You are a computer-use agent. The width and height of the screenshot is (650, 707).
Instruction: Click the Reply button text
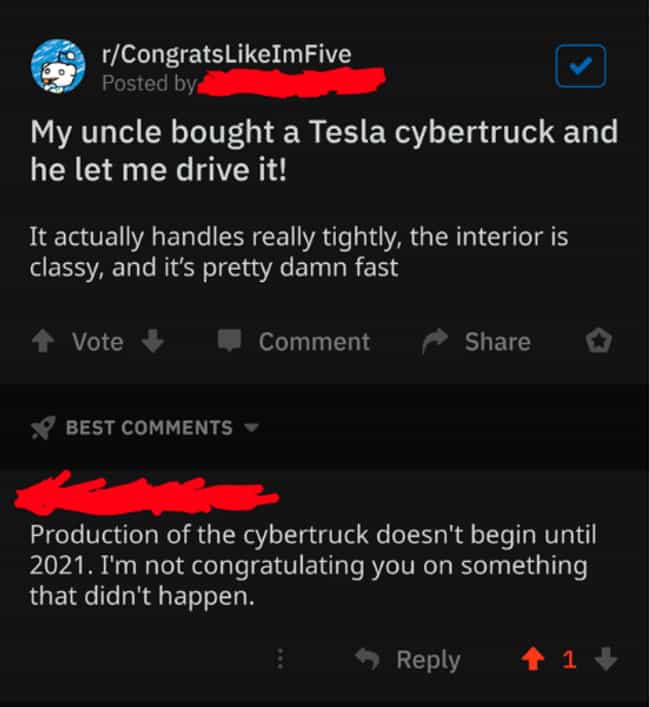428,661
